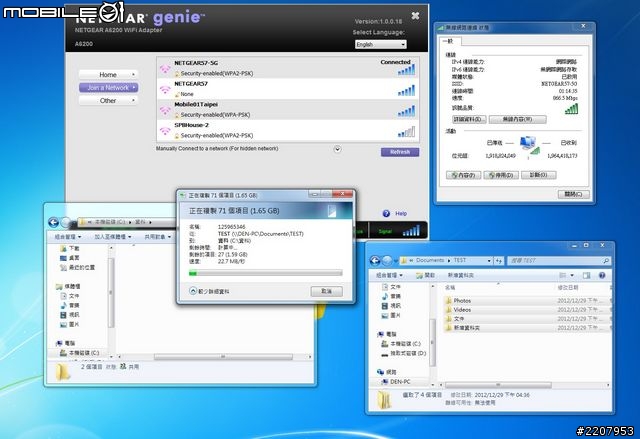Click horizontal scrollbar in TEST Explorer file list
This screenshot has height=439, width=640.
click(498, 385)
